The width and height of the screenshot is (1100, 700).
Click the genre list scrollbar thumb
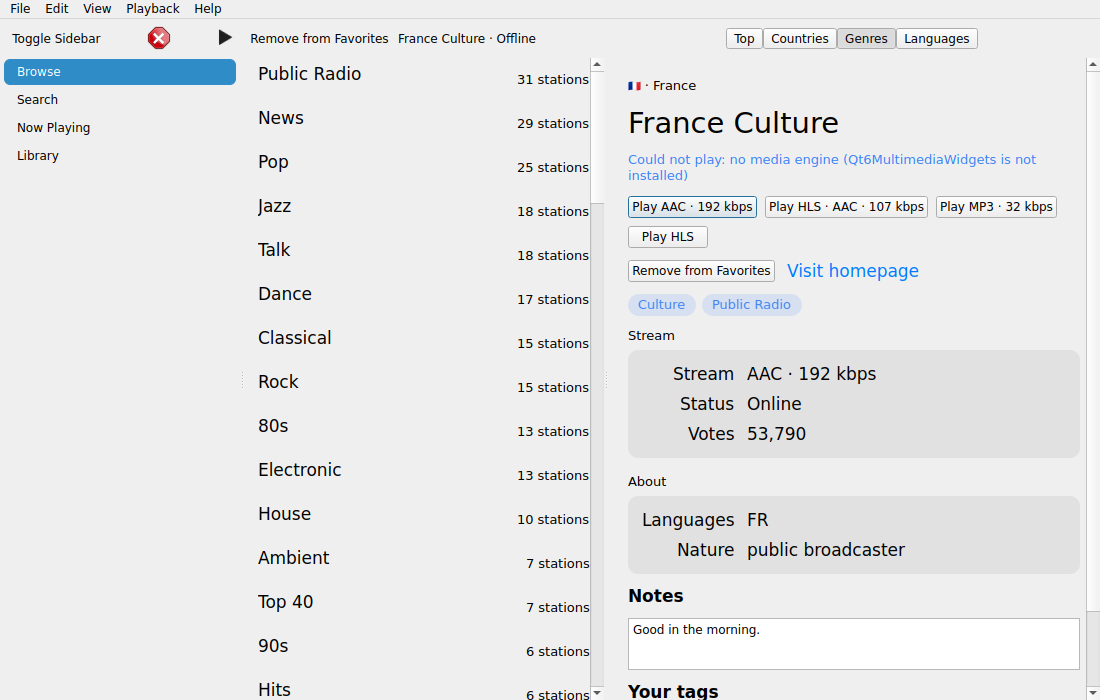click(597, 137)
